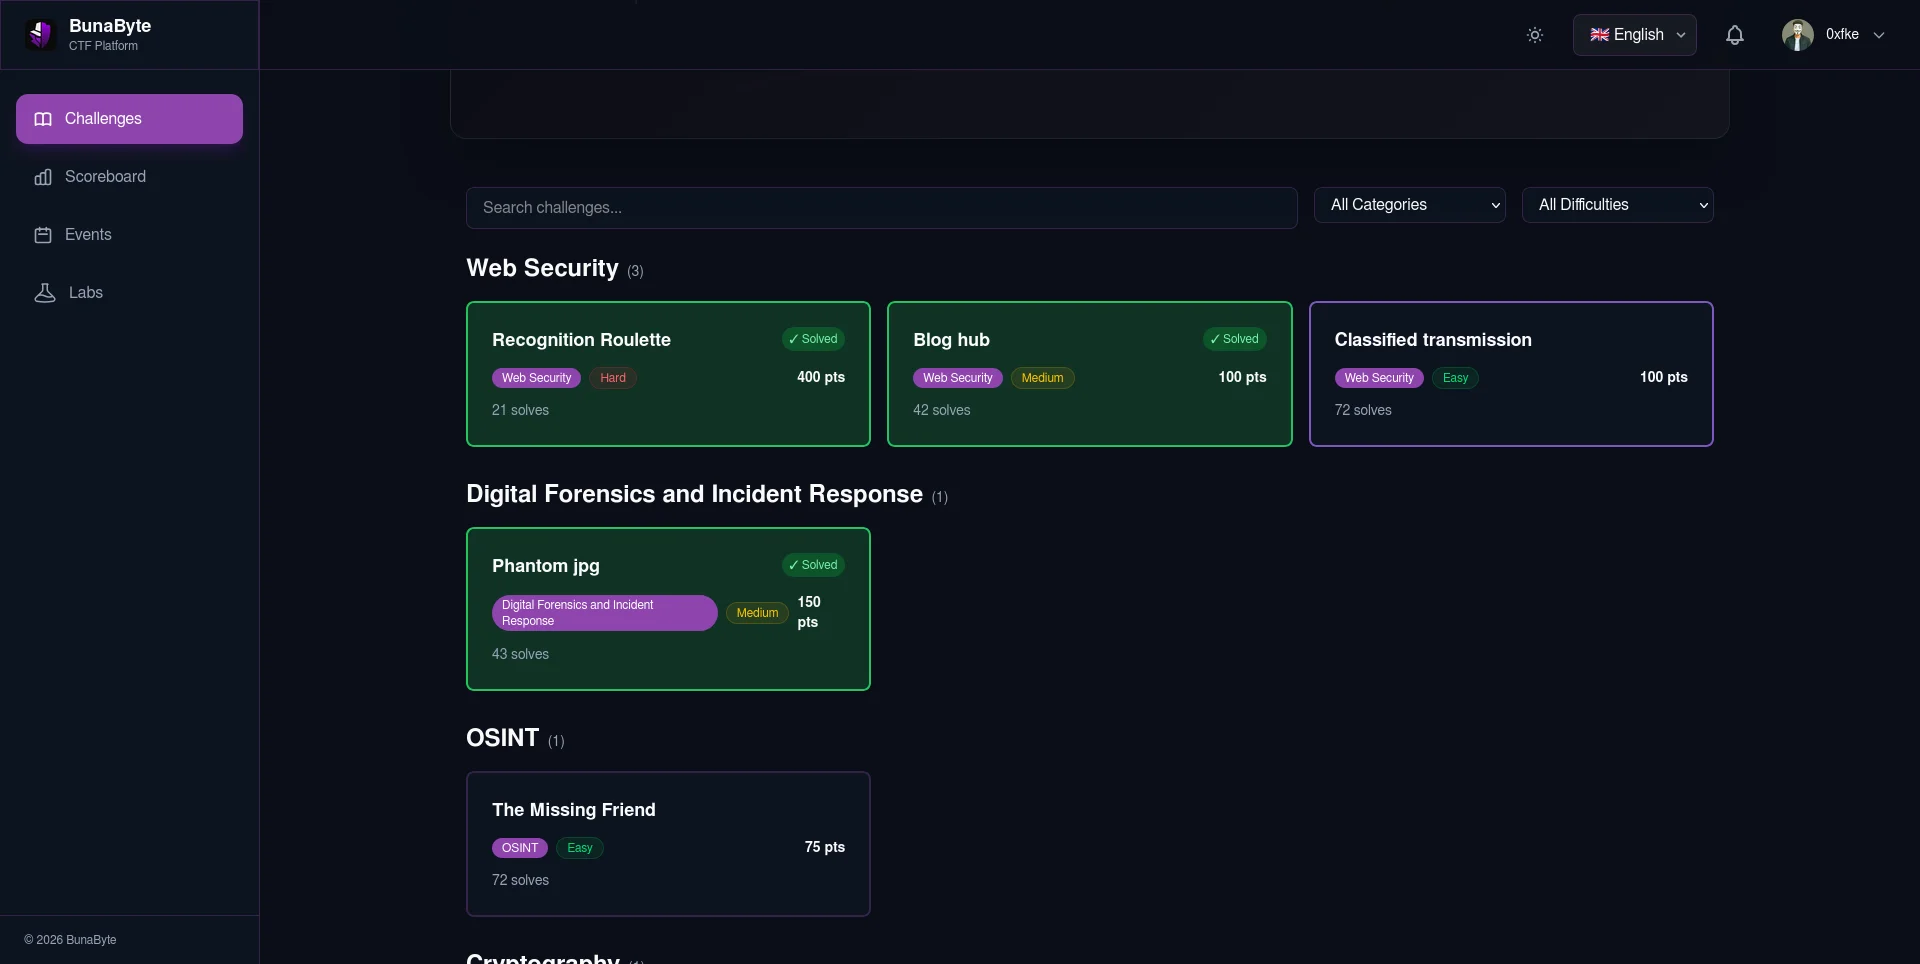Click the OSINT section heading
Screen dimensions: 1920x964
(502, 738)
